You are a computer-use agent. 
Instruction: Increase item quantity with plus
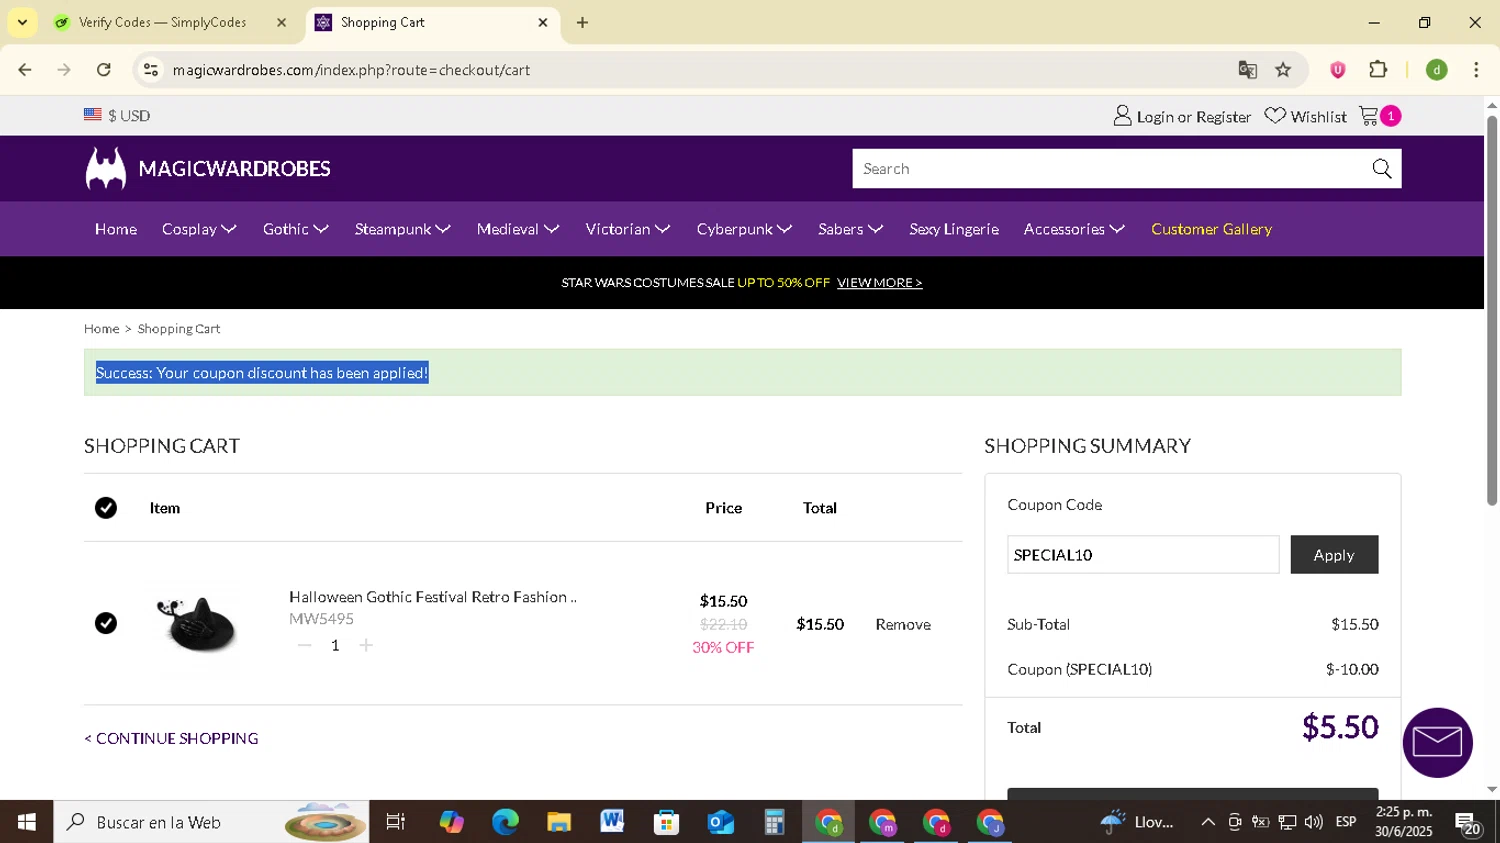[x=366, y=646]
